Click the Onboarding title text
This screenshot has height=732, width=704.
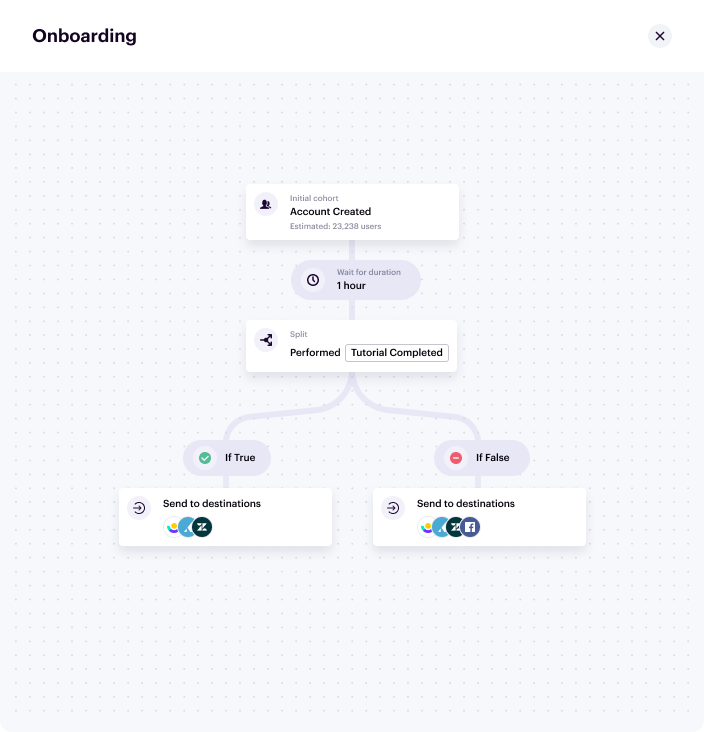point(84,36)
